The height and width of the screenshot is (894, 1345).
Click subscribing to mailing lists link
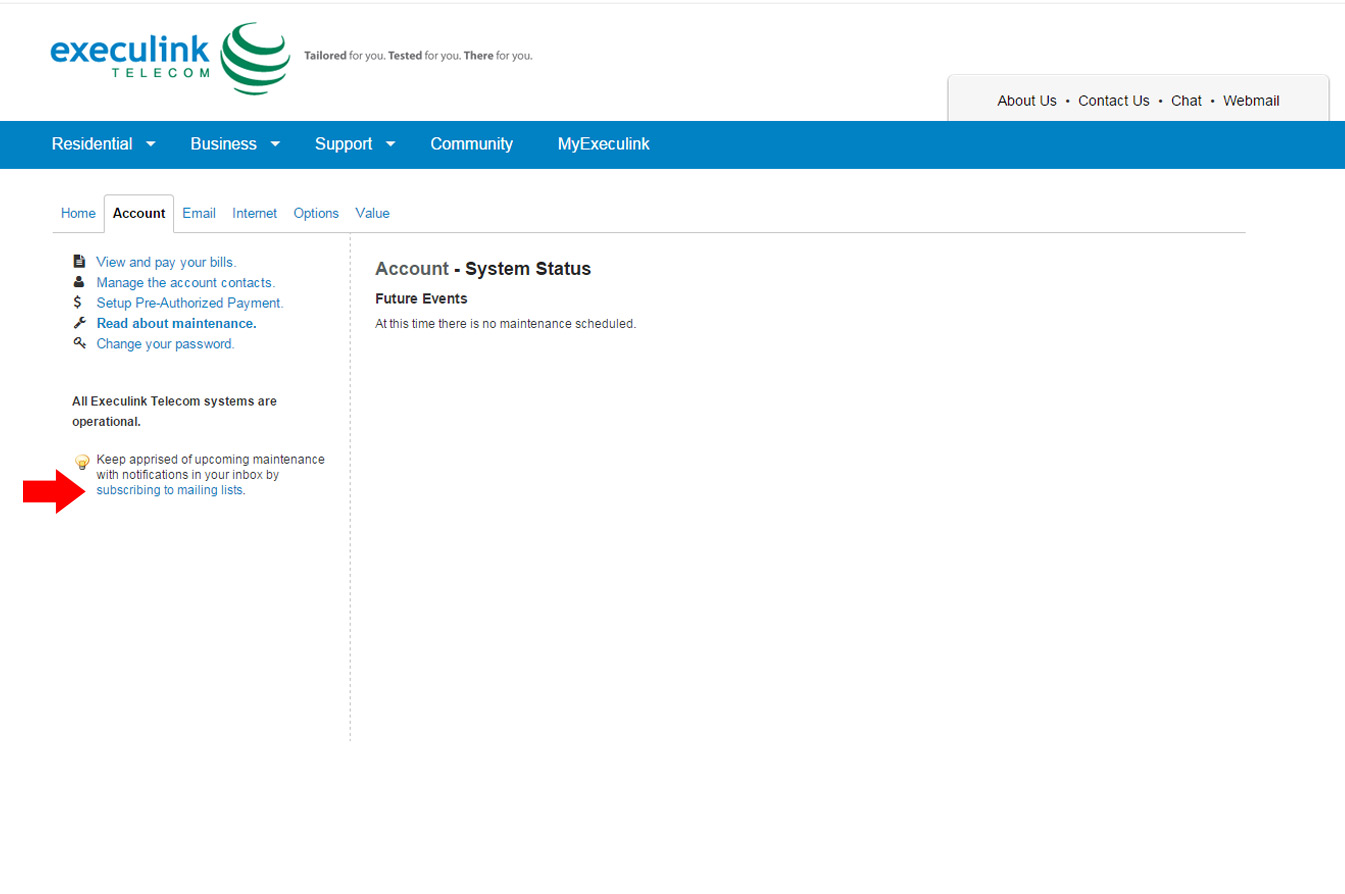[x=170, y=490]
